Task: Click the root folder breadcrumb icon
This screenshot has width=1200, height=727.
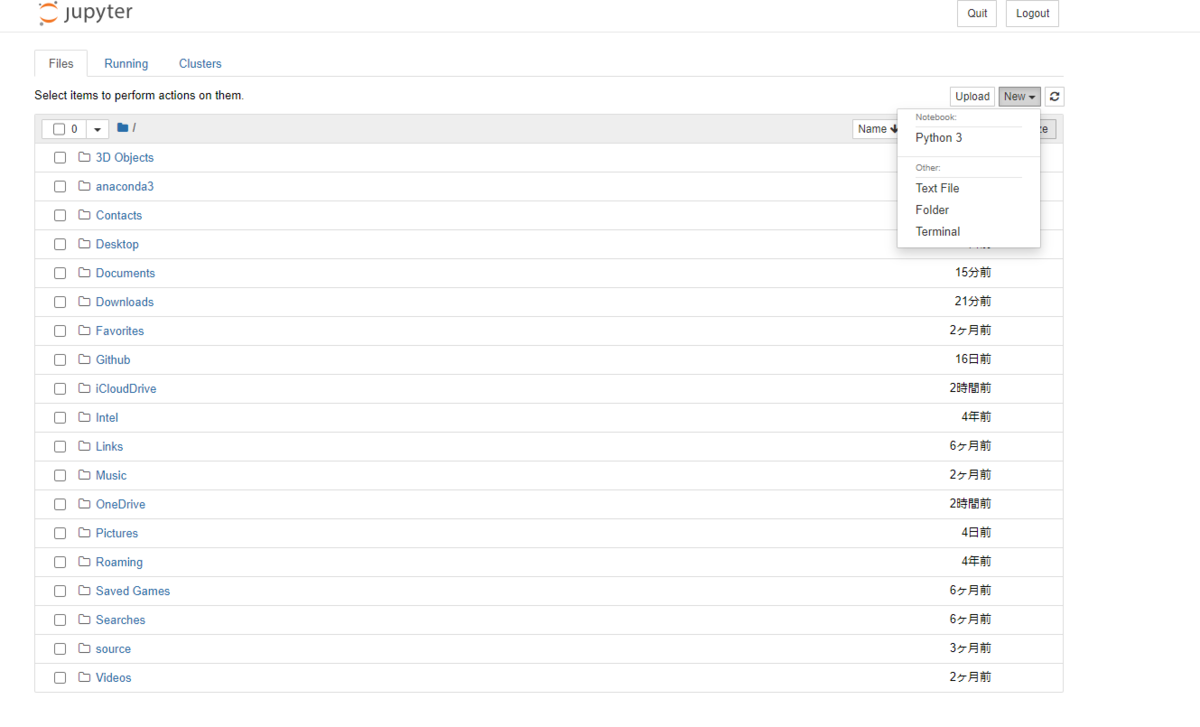Action: pyautogui.click(x=123, y=128)
